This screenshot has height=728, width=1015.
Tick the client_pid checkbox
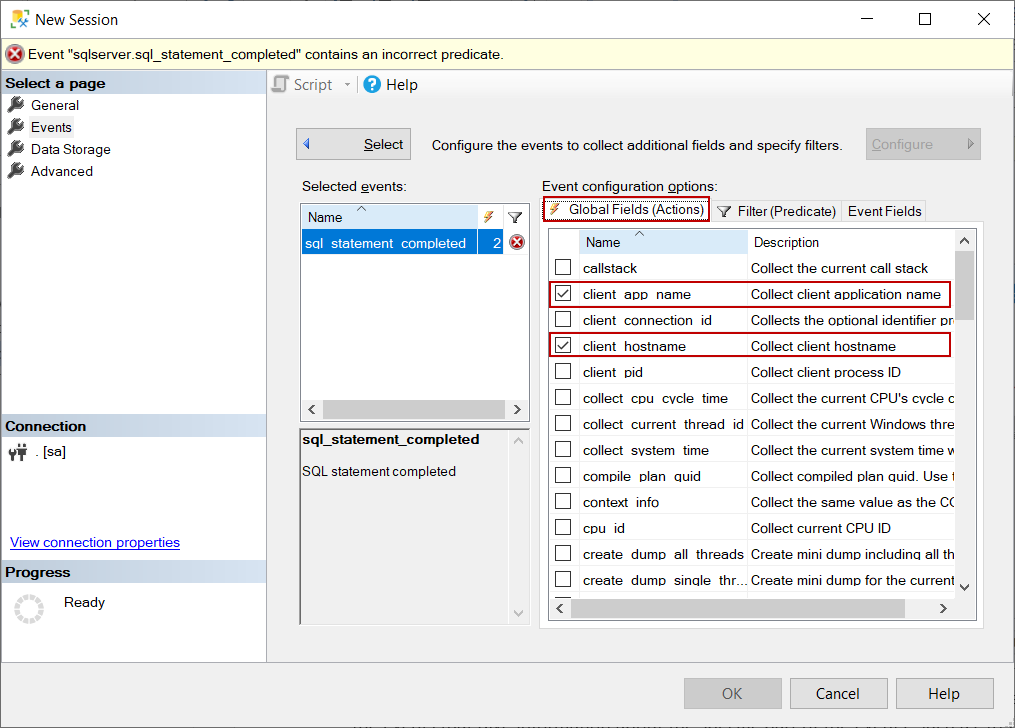(563, 372)
